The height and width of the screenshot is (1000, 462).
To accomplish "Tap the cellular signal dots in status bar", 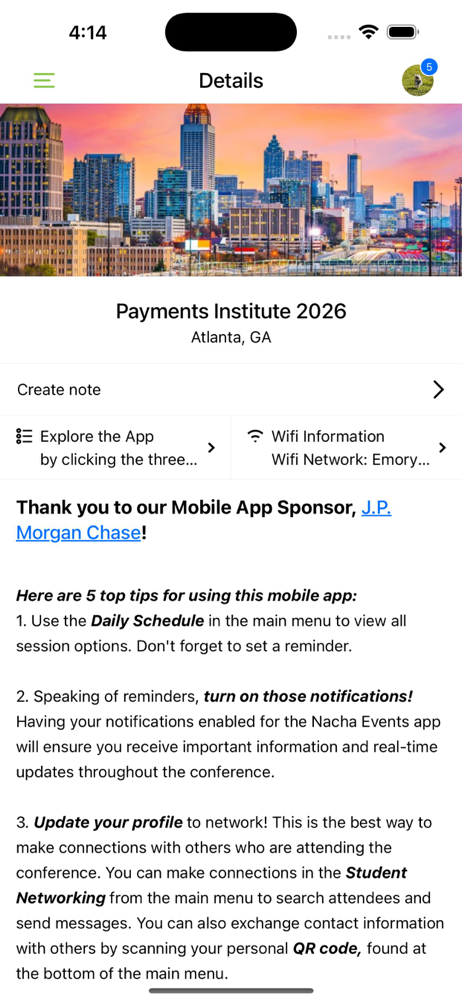I will coord(339,36).
